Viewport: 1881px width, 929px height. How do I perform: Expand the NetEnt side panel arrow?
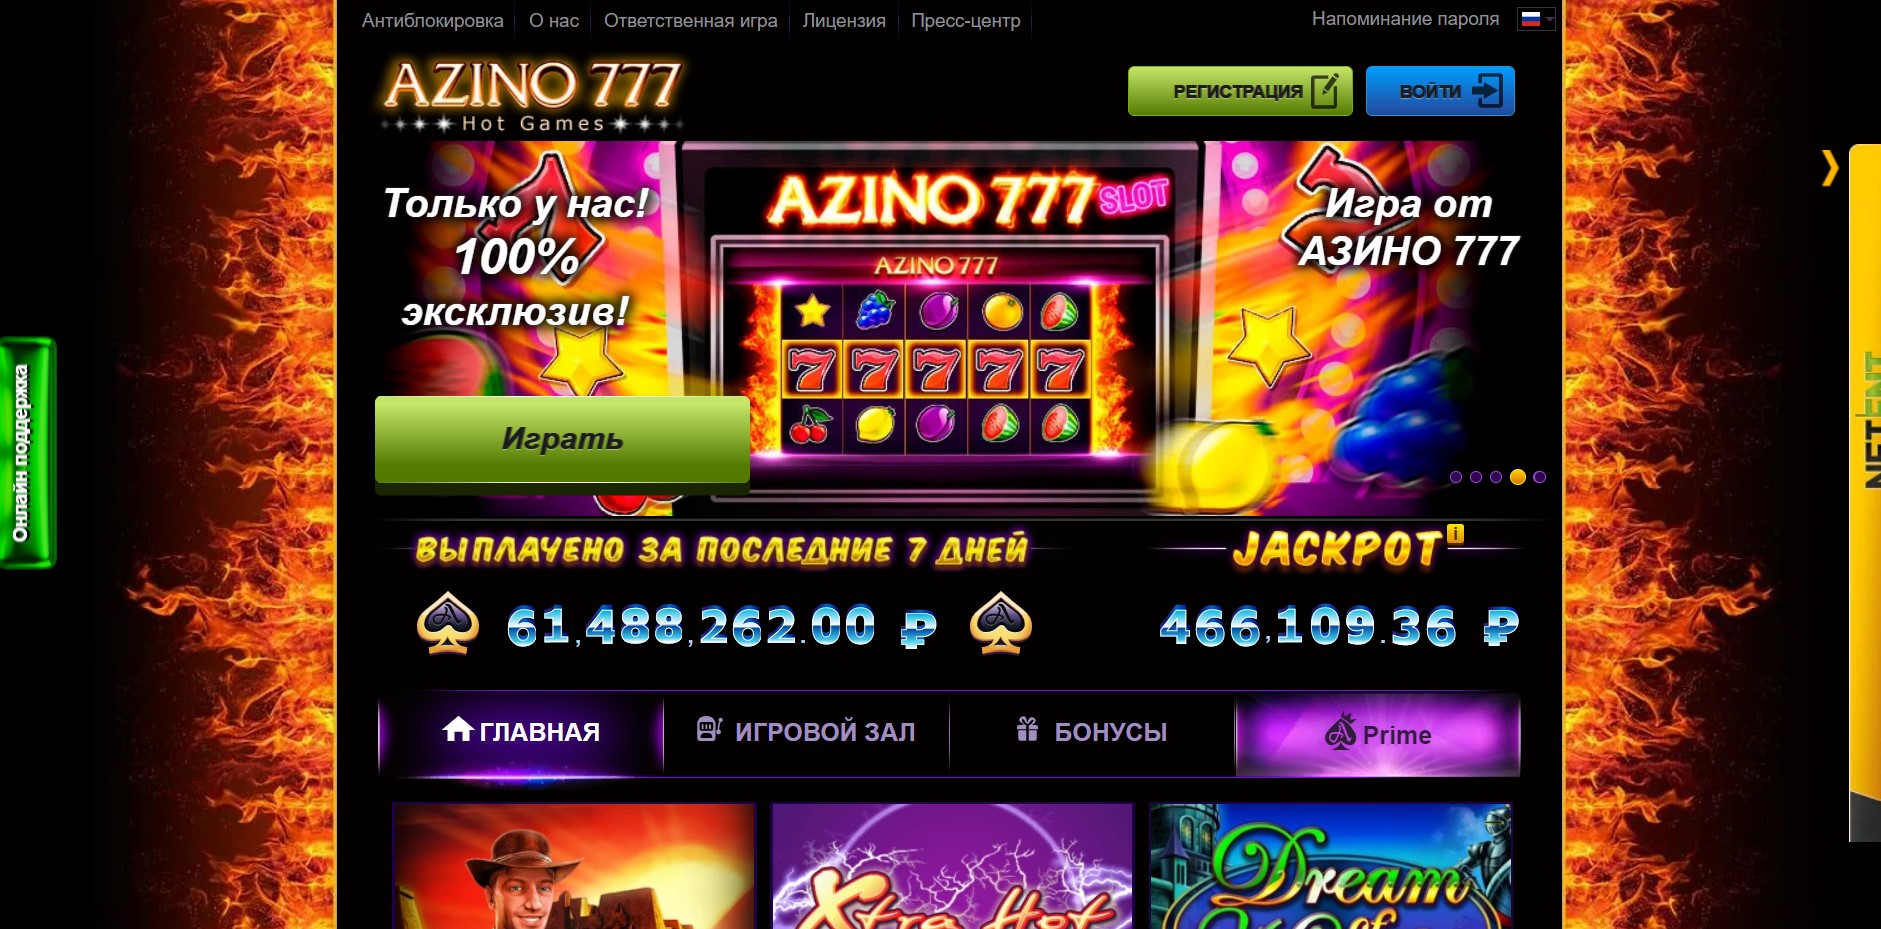coord(1830,168)
